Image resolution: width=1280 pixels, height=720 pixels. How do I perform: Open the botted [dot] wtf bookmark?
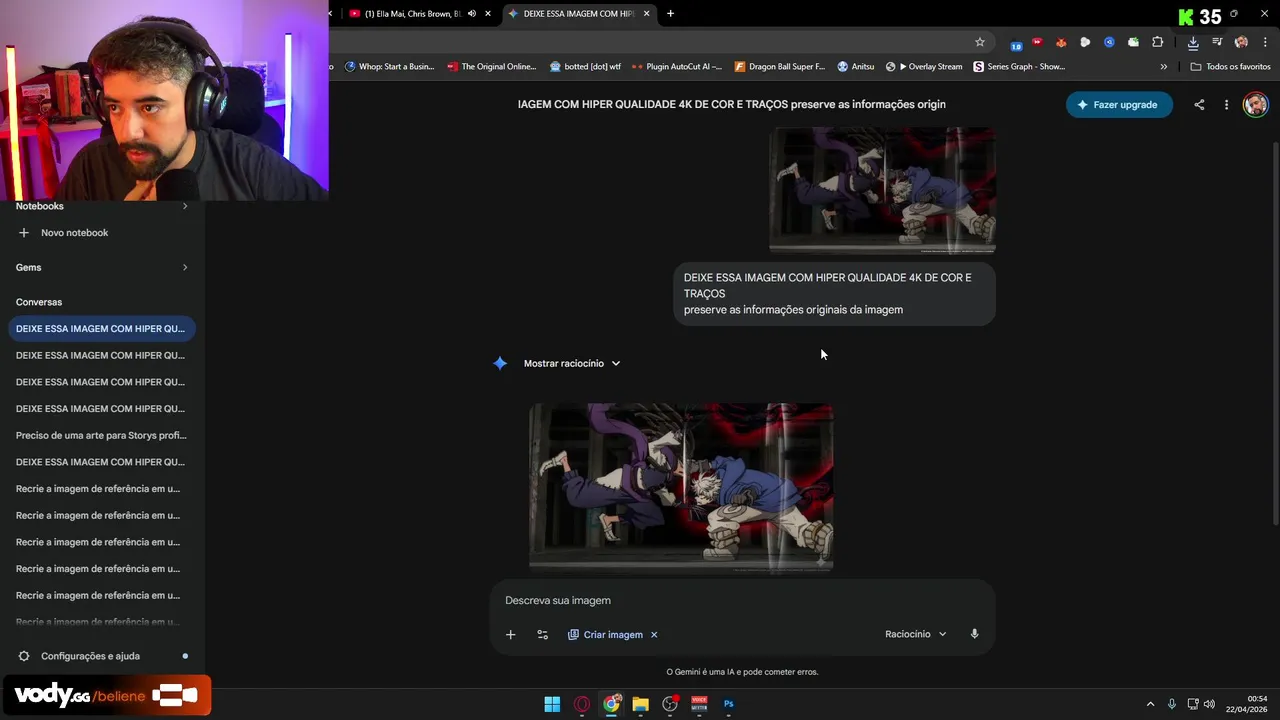(x=585, y=67)
